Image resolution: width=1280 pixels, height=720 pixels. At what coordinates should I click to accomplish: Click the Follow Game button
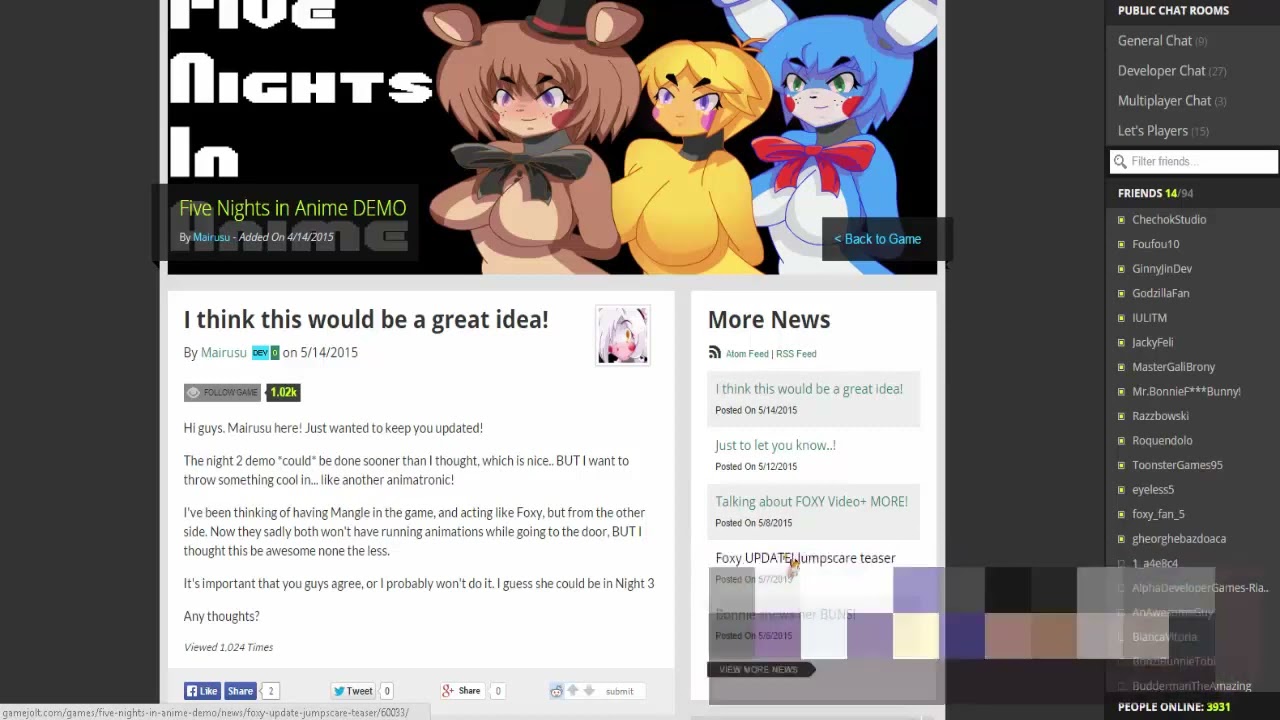(222, 392)
